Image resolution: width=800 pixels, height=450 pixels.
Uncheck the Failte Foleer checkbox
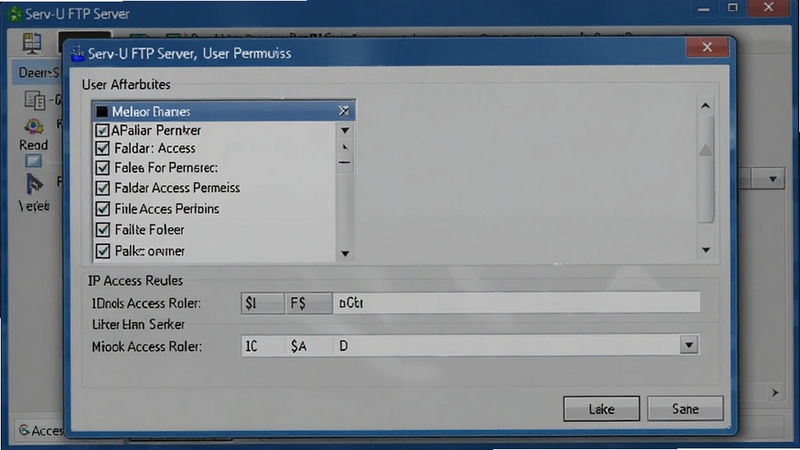(102, 230)
